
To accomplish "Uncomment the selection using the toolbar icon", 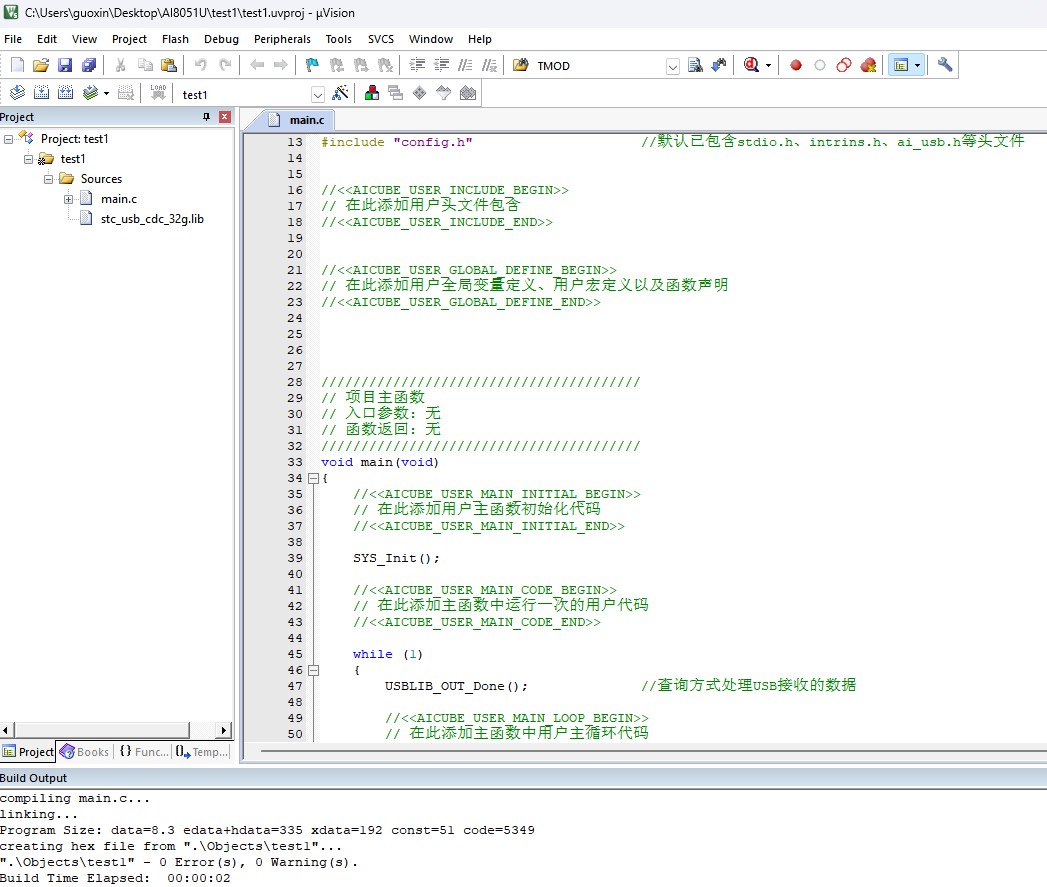I will 489,65.
